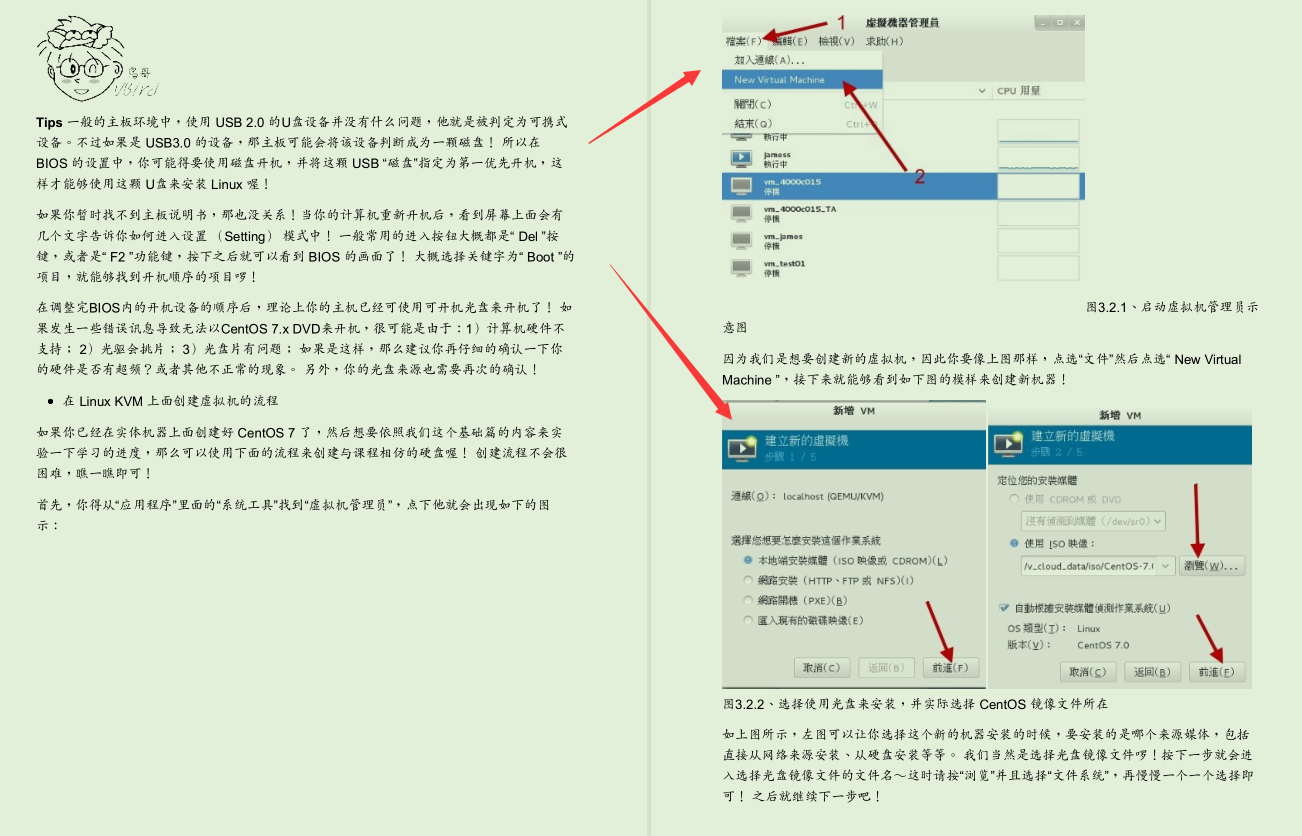Select 網路開機 (PXE) radio option
Screen dimensions: 1302x836
pyautogui.click(x=747, y=600)
